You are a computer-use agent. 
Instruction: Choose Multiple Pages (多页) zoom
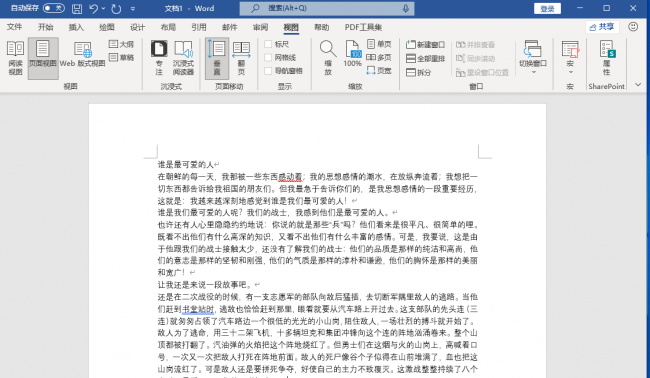(379, 57)
